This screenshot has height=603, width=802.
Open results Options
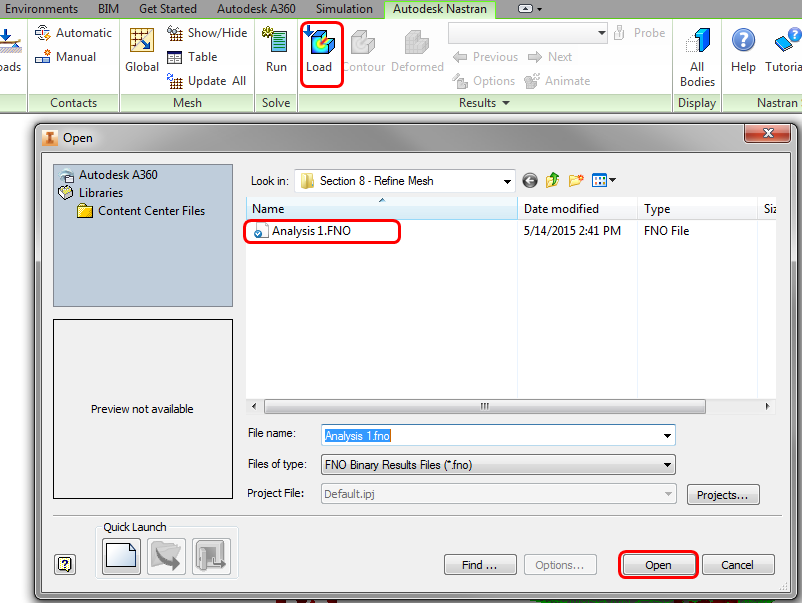[483, 81]
